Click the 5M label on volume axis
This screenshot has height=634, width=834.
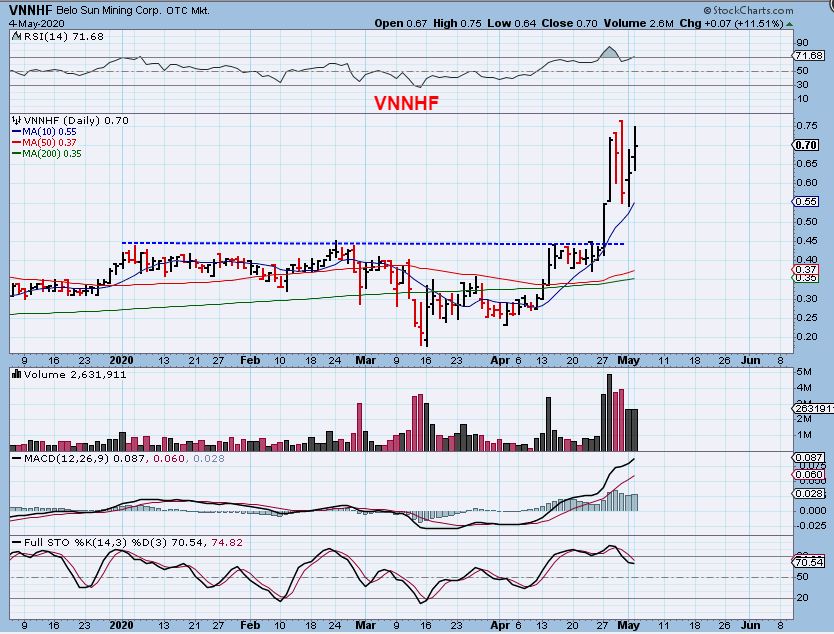click(x=804, y=372)
